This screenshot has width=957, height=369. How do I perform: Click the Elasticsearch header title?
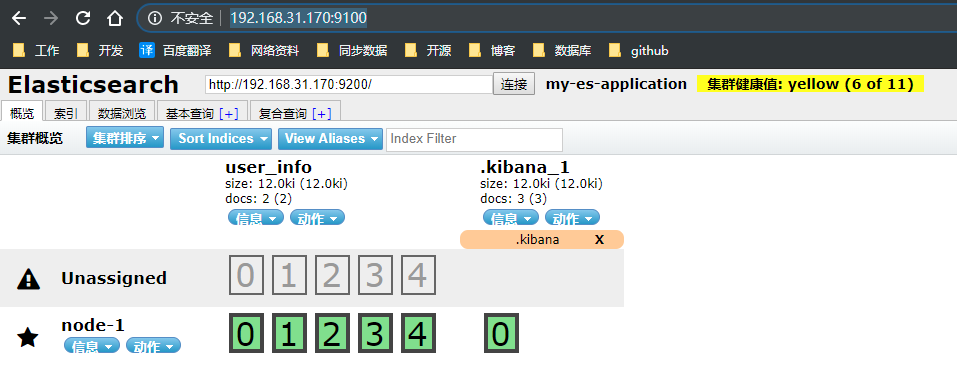click(x=93, y=85)
